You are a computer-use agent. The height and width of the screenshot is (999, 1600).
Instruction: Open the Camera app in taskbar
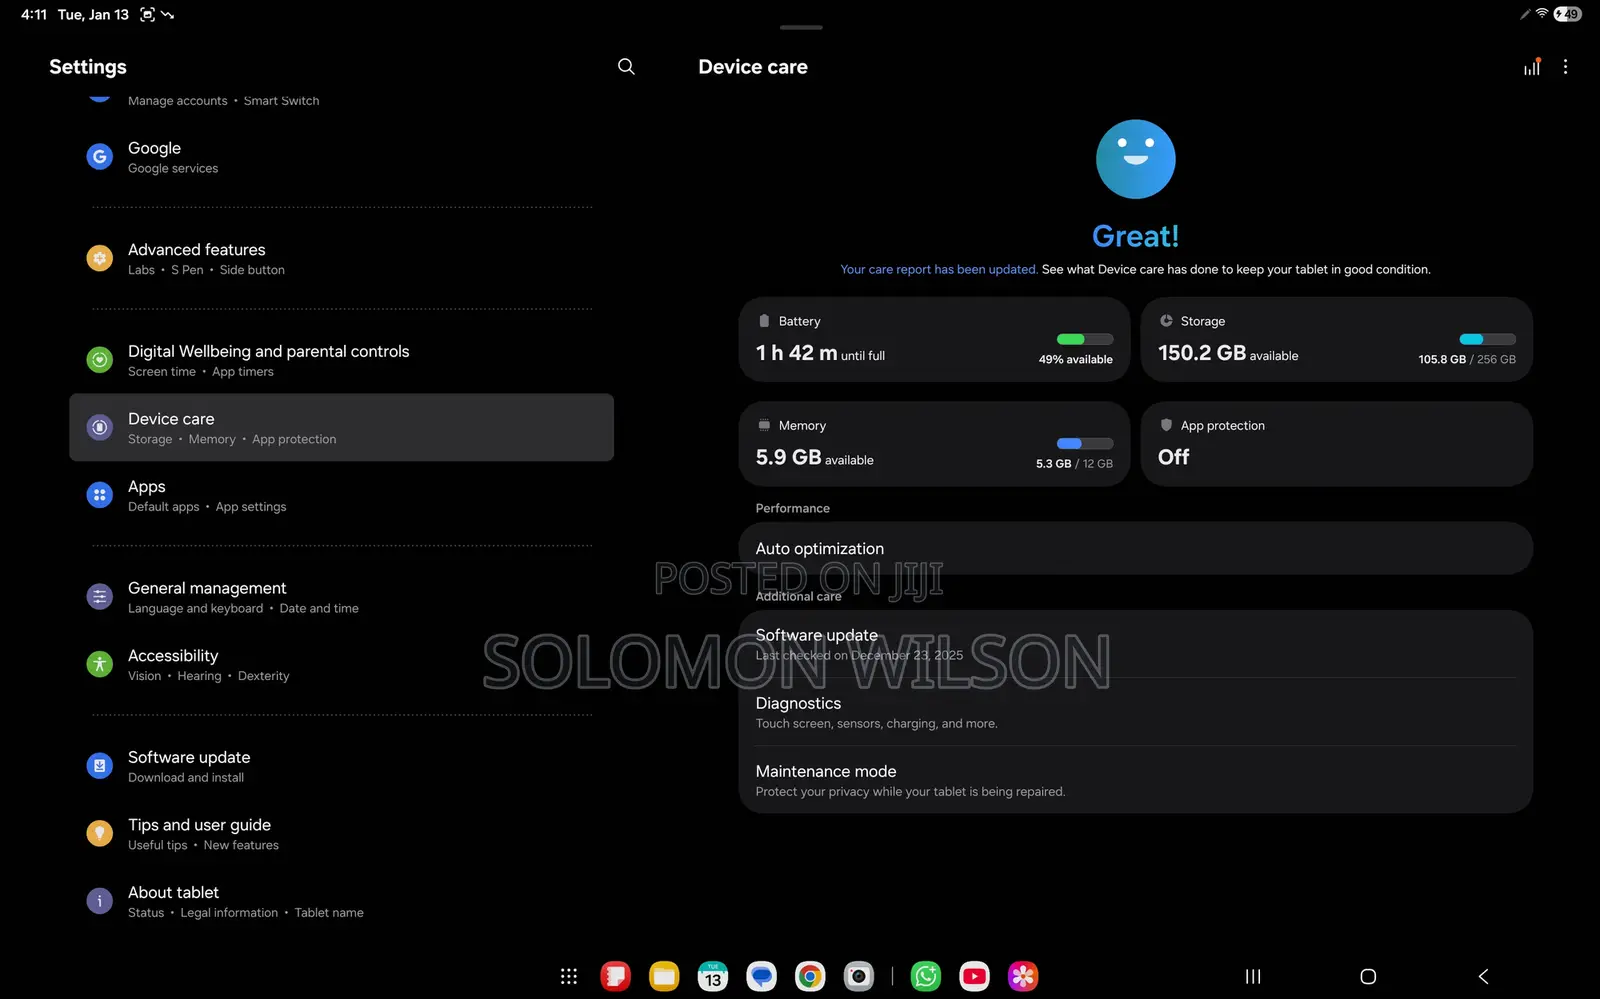(x=858, y=976)
